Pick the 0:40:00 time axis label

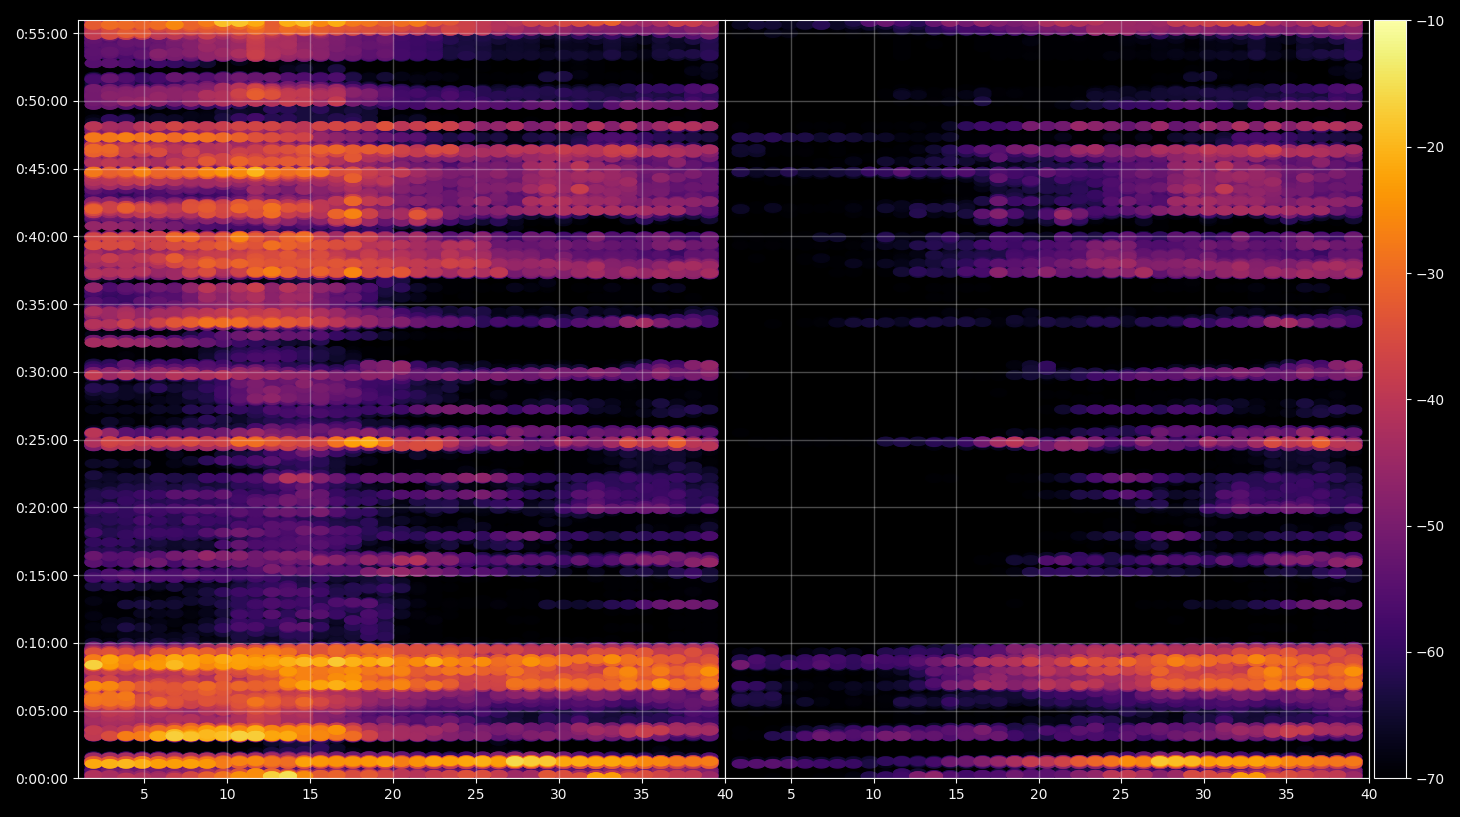[x=42, y=237]
